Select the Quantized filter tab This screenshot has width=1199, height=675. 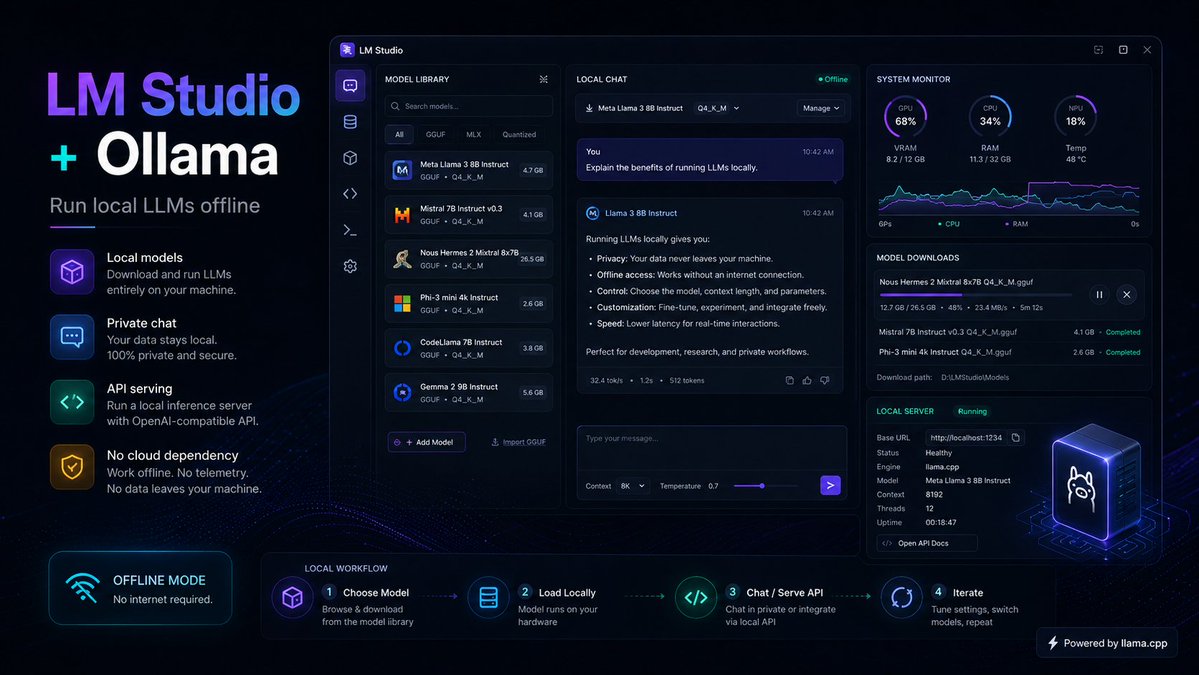(x=519, y=135)
